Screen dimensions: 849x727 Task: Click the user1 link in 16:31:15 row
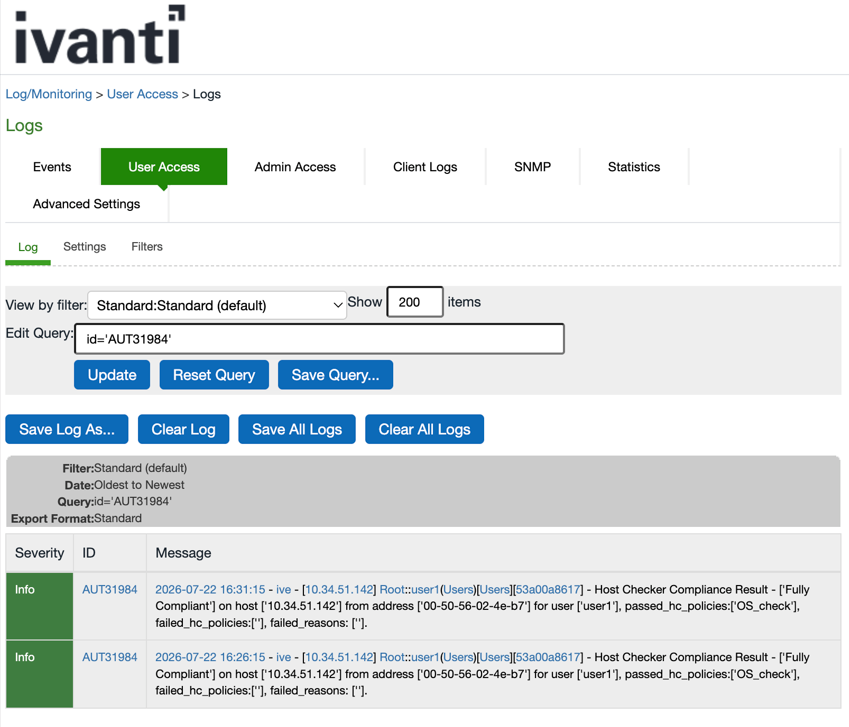tap(425, 590)
